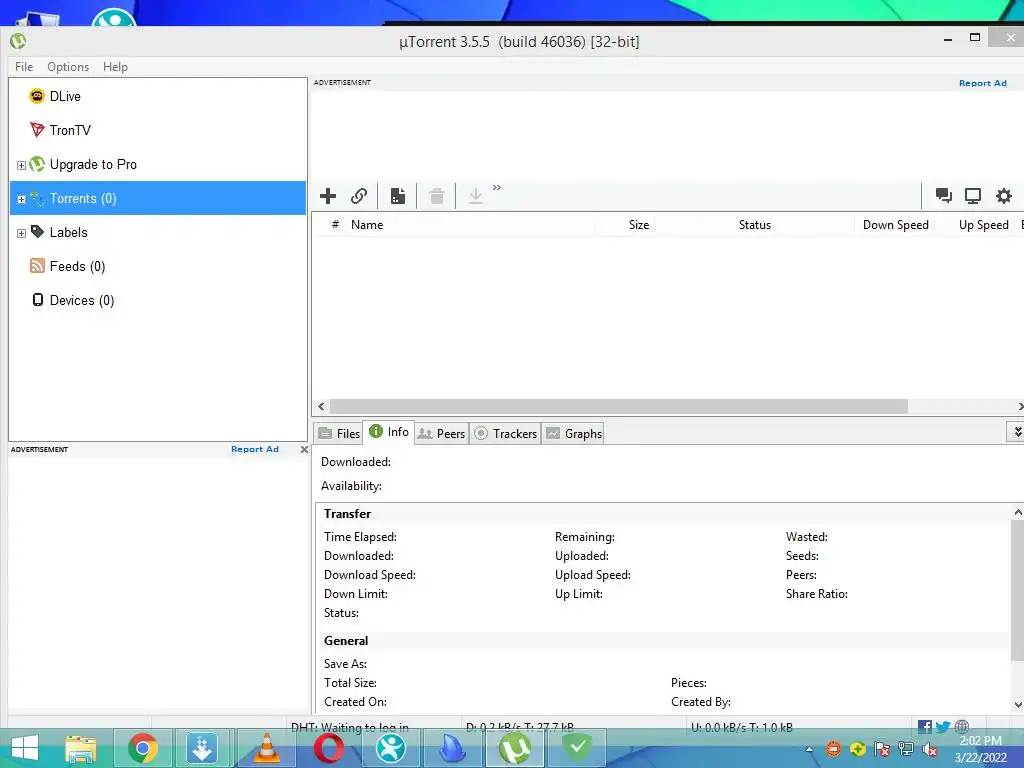Click the Remove torrent trash icon
The height and width of the screenshot is (768, 1024).
(x=436, y=196)
